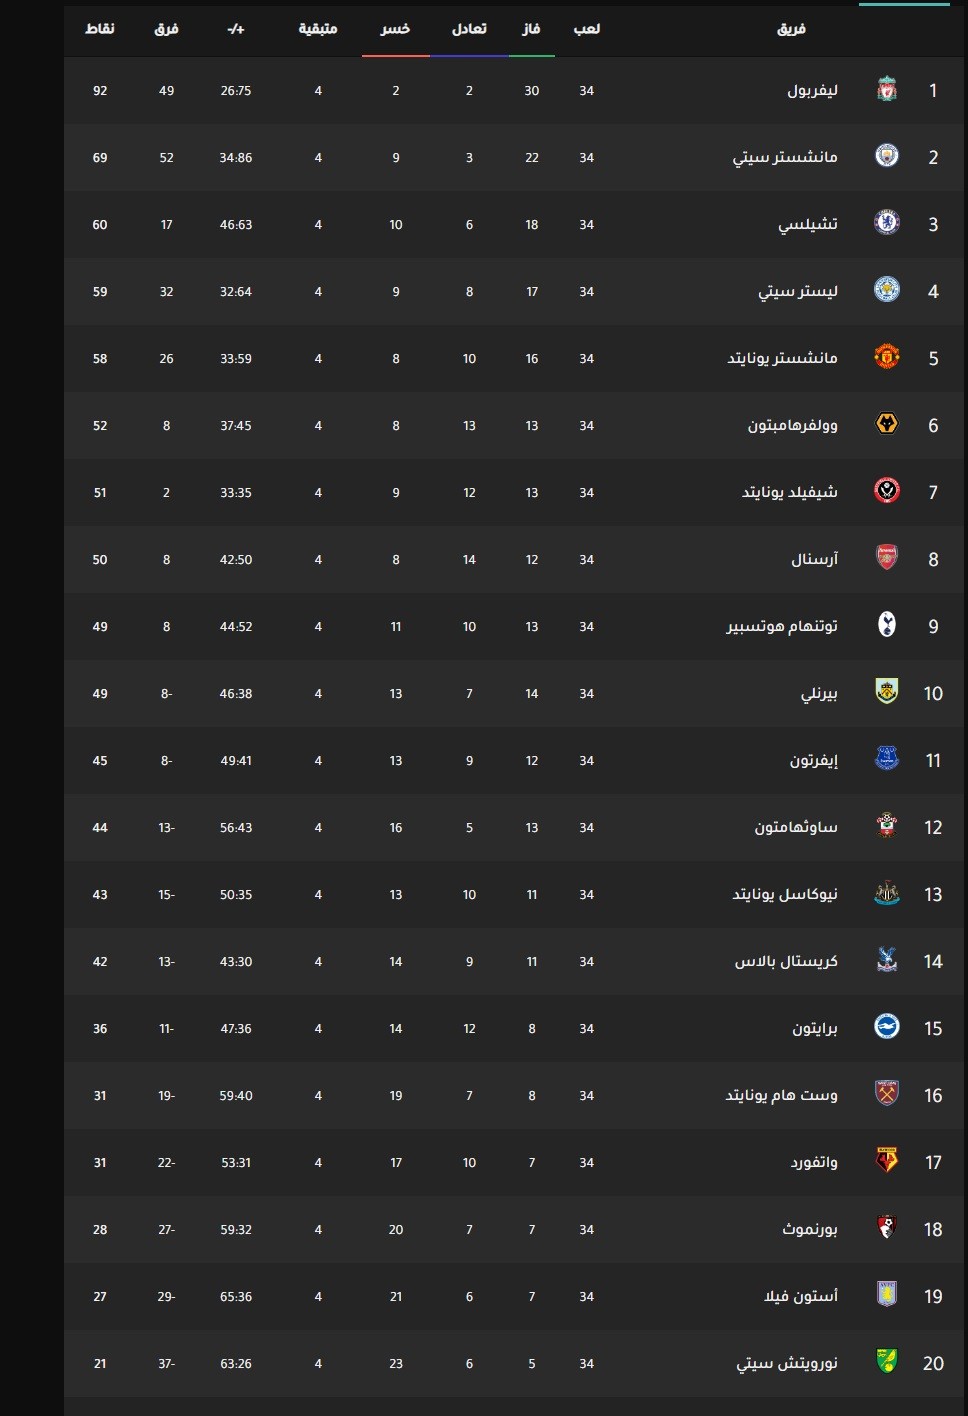The height and width of the screenshot is (1416, 968).
Task: Click the خسر losses column header
Action: 396,29
